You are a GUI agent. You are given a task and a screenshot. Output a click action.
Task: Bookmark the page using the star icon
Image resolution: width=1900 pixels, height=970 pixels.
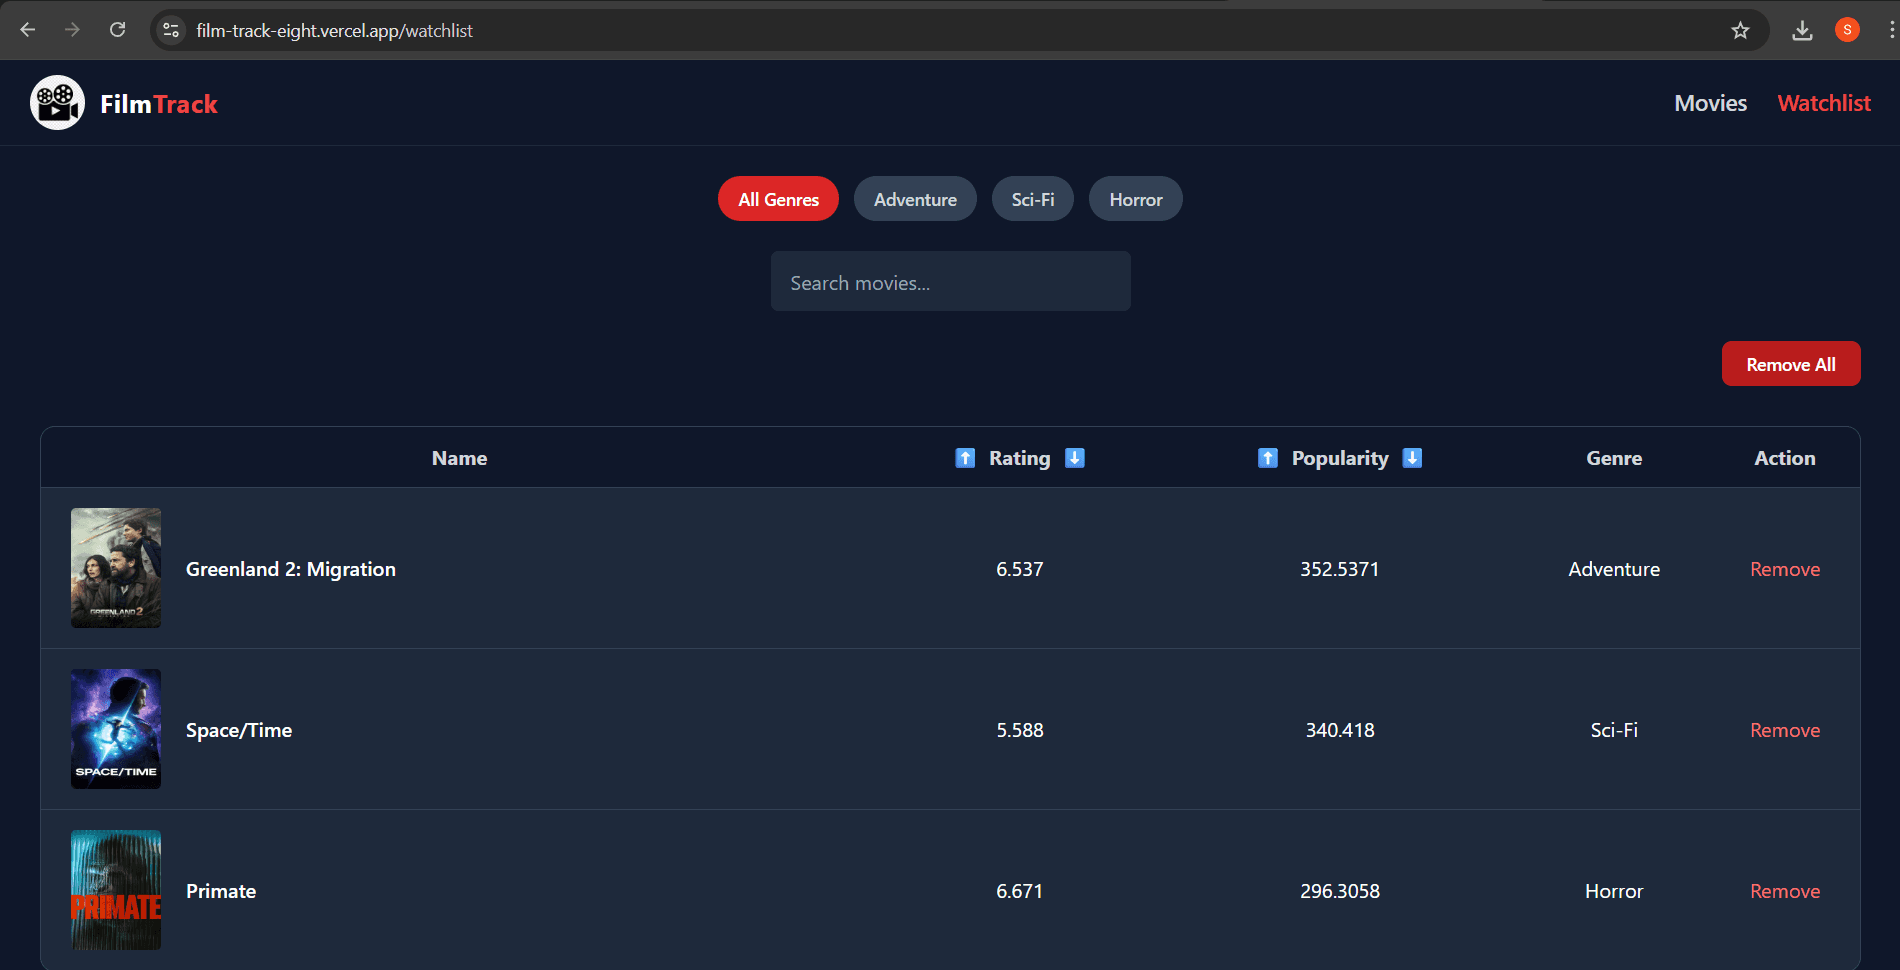click(x=1741, y=30)
